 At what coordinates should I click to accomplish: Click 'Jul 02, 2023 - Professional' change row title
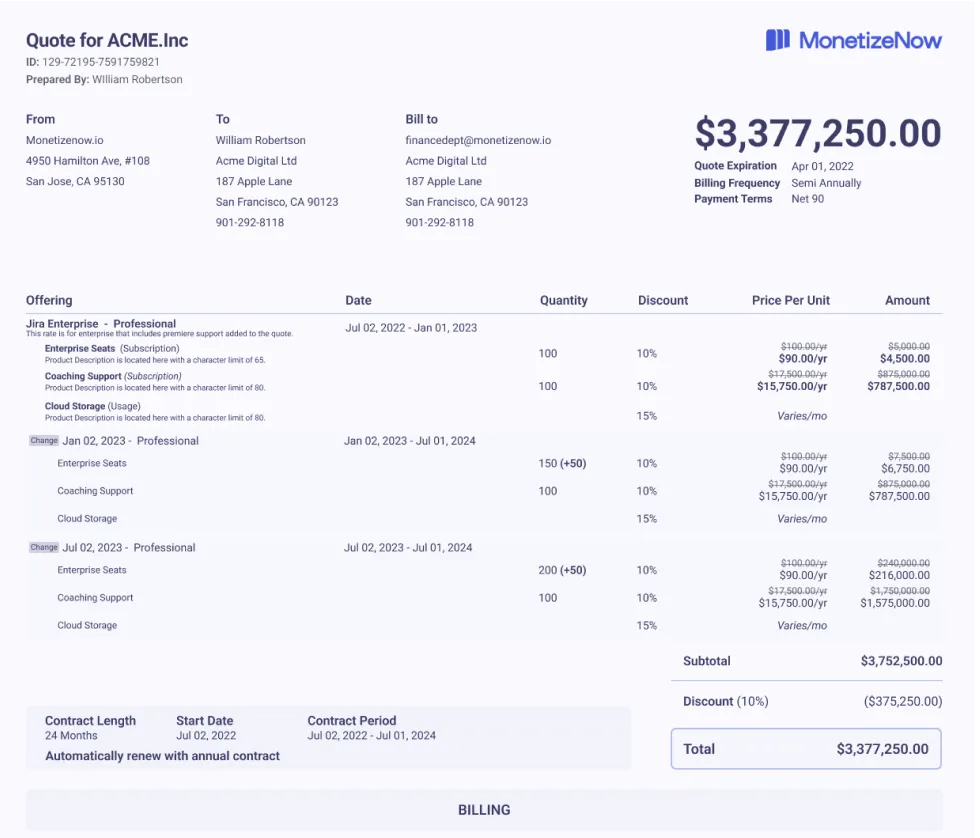tap(129, 547)
